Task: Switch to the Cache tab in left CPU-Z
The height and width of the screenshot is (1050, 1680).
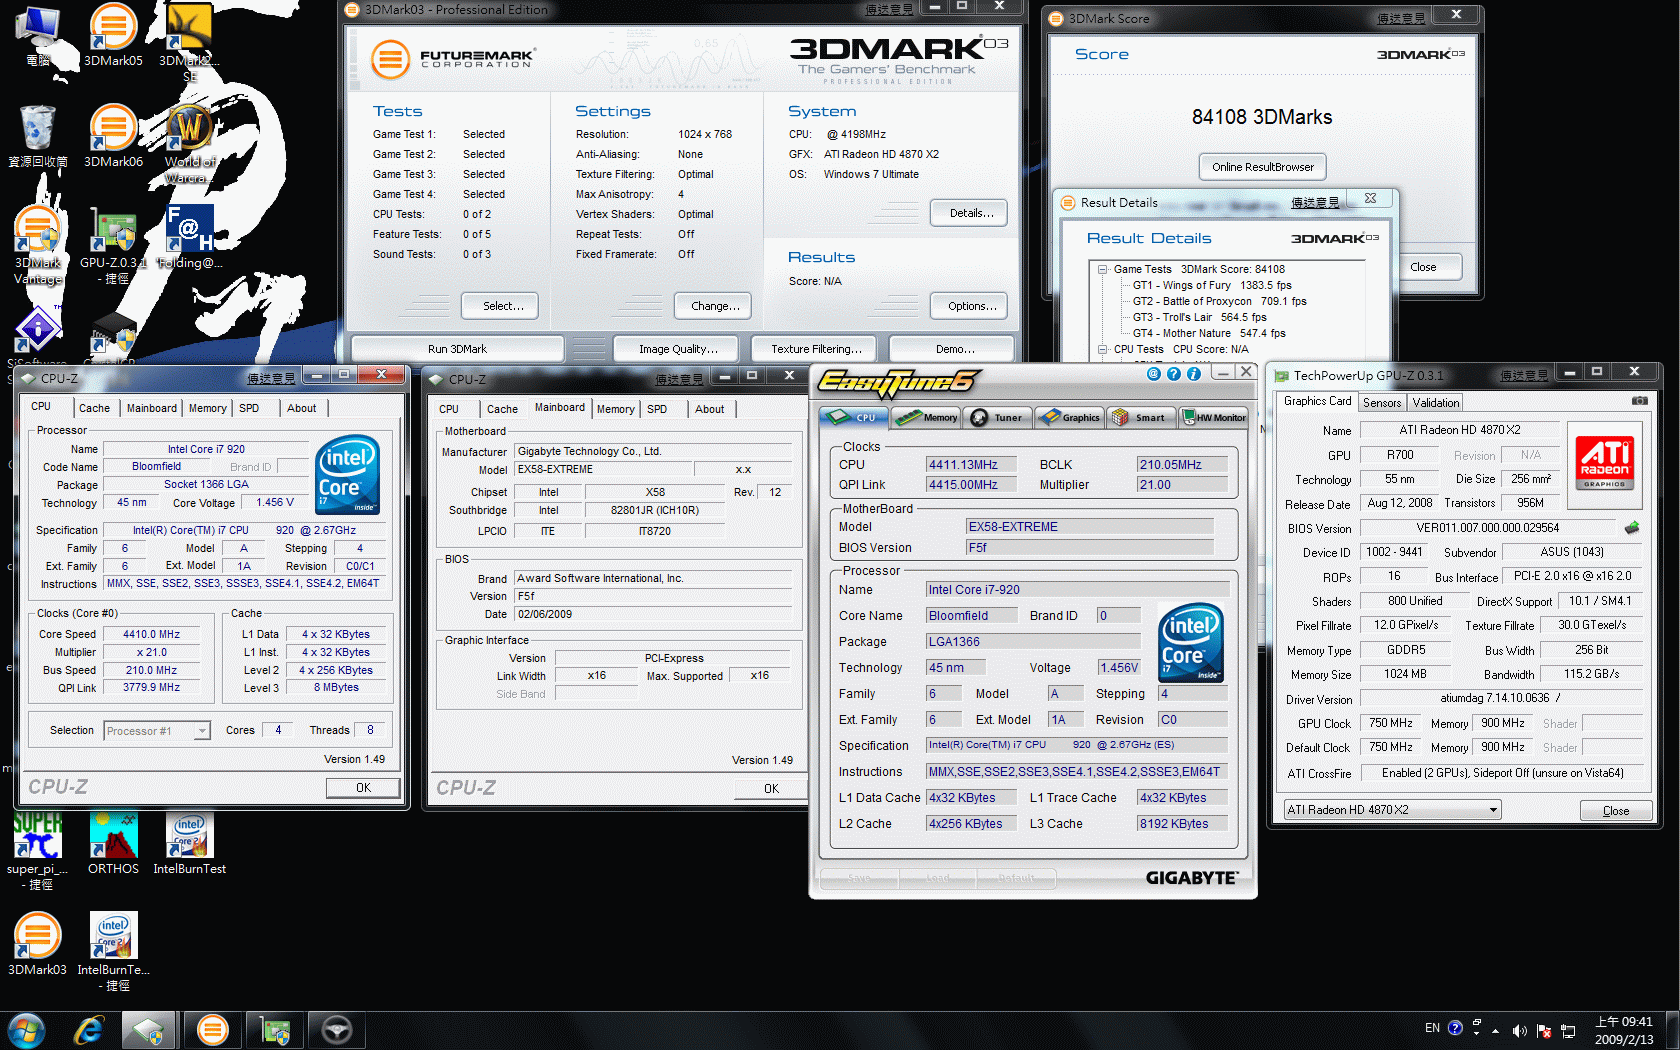Action: (94, 408)
